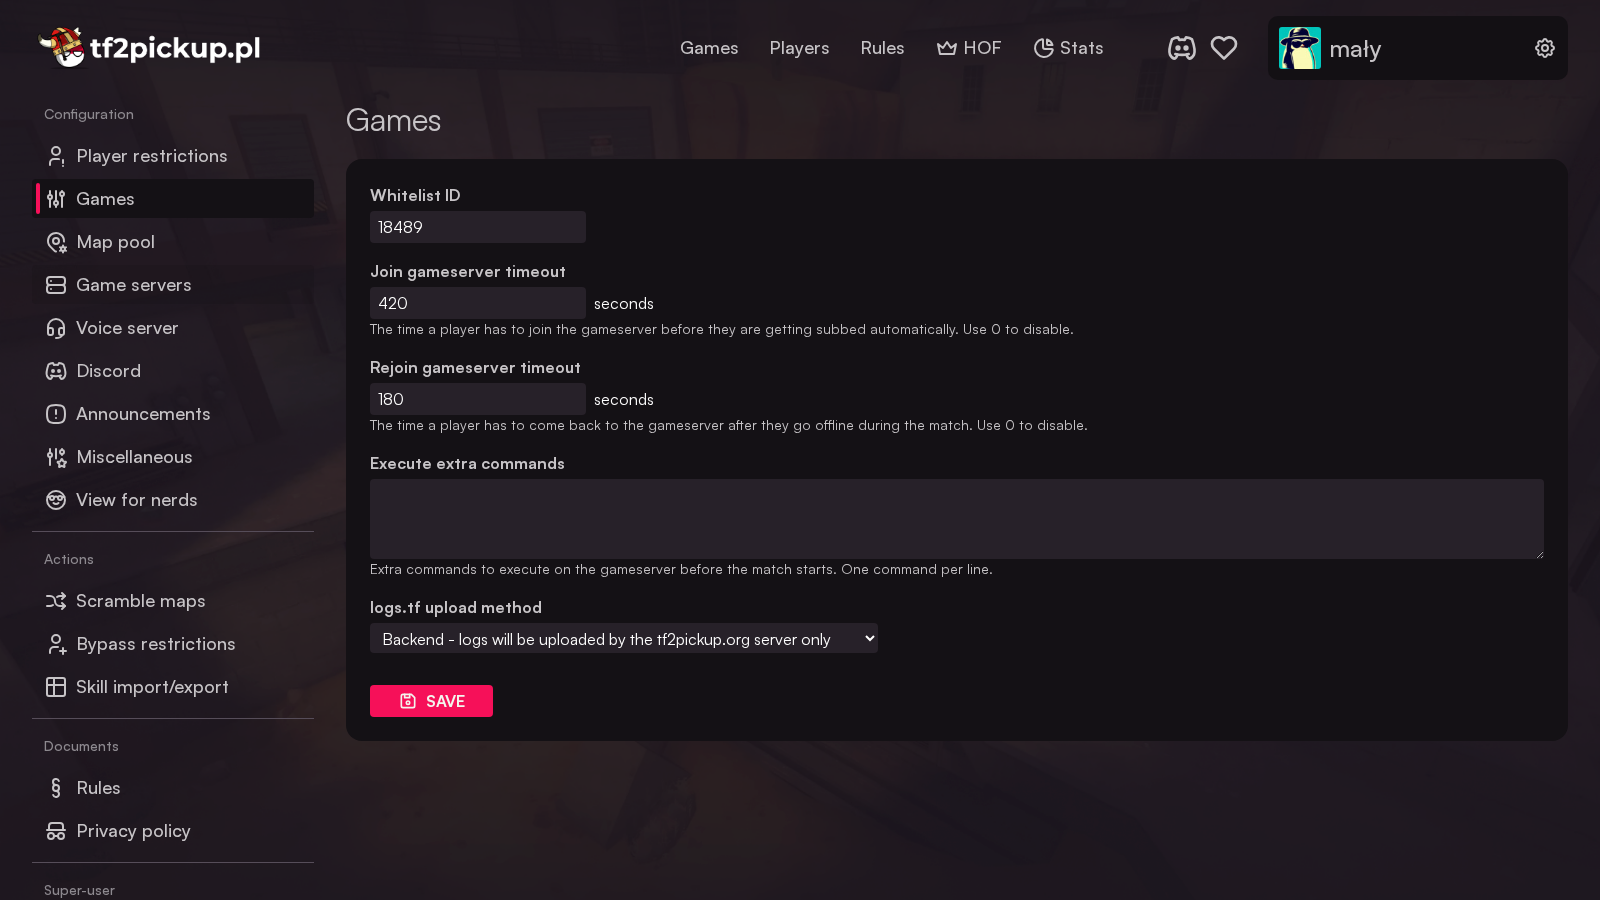Open View for nerds nerd-face icon
The width and height of the screenshot is (1600, 900).
[x=56, y=500]
